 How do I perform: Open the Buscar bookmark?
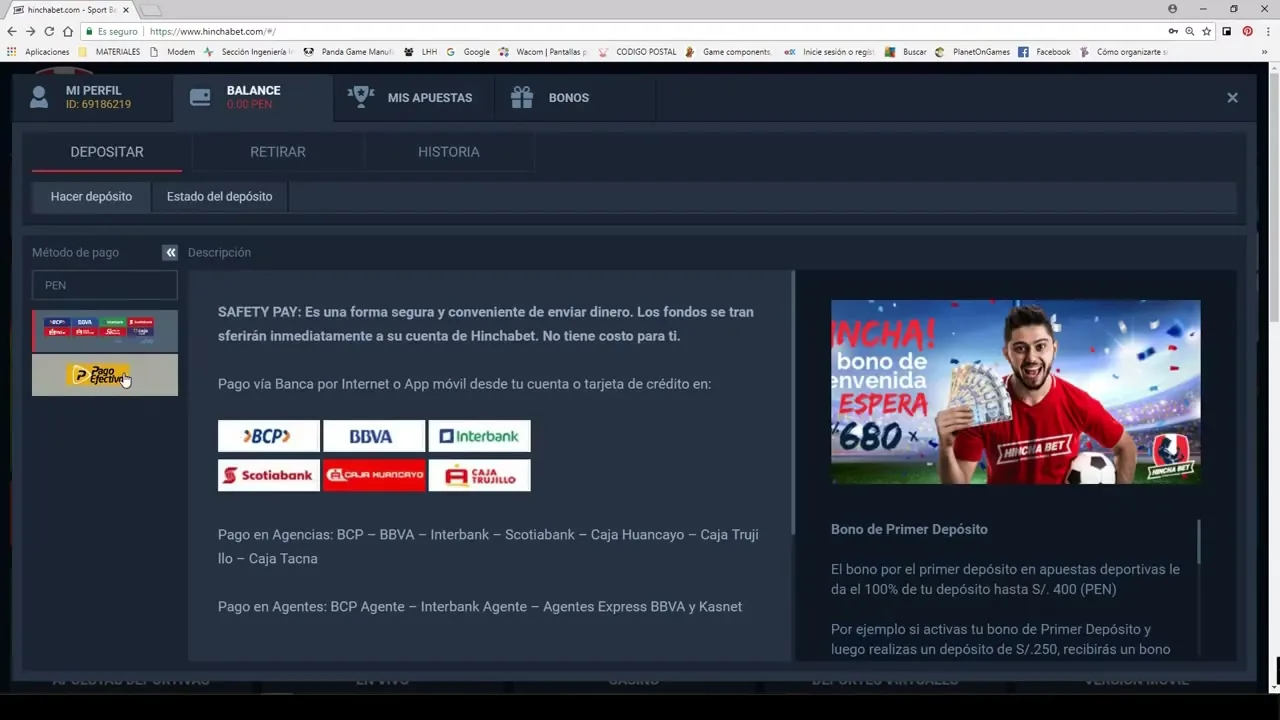pos(906,52)
